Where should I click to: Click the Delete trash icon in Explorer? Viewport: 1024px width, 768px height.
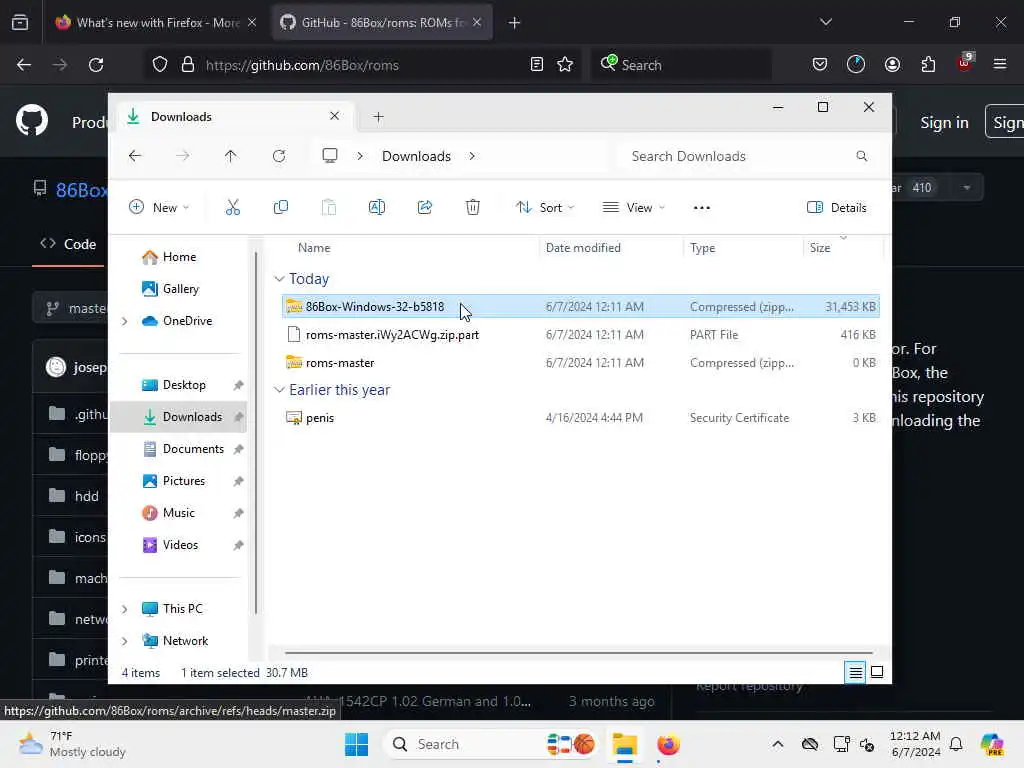click(x=473, y=208)
